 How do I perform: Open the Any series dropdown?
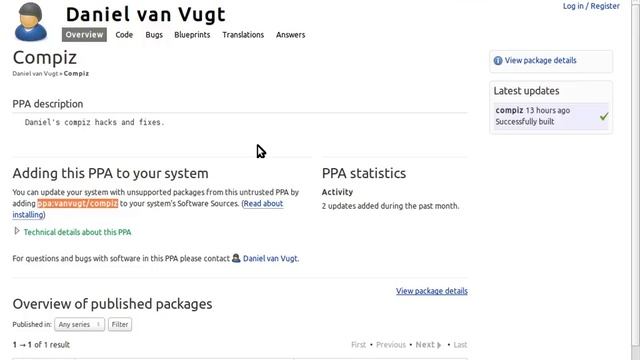point(80,324)
